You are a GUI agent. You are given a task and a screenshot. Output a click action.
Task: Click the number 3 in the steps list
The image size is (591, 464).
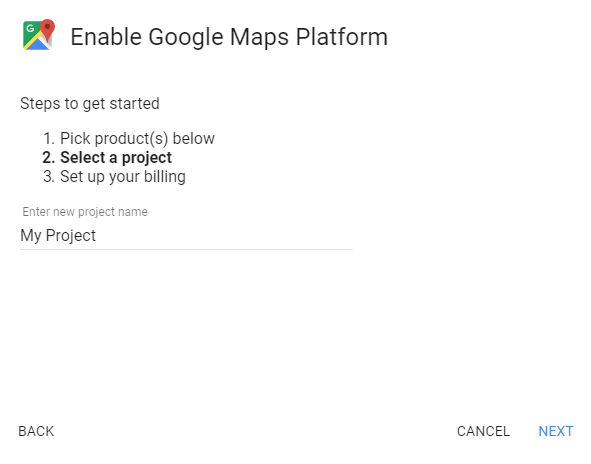click(x=49, y=177)
